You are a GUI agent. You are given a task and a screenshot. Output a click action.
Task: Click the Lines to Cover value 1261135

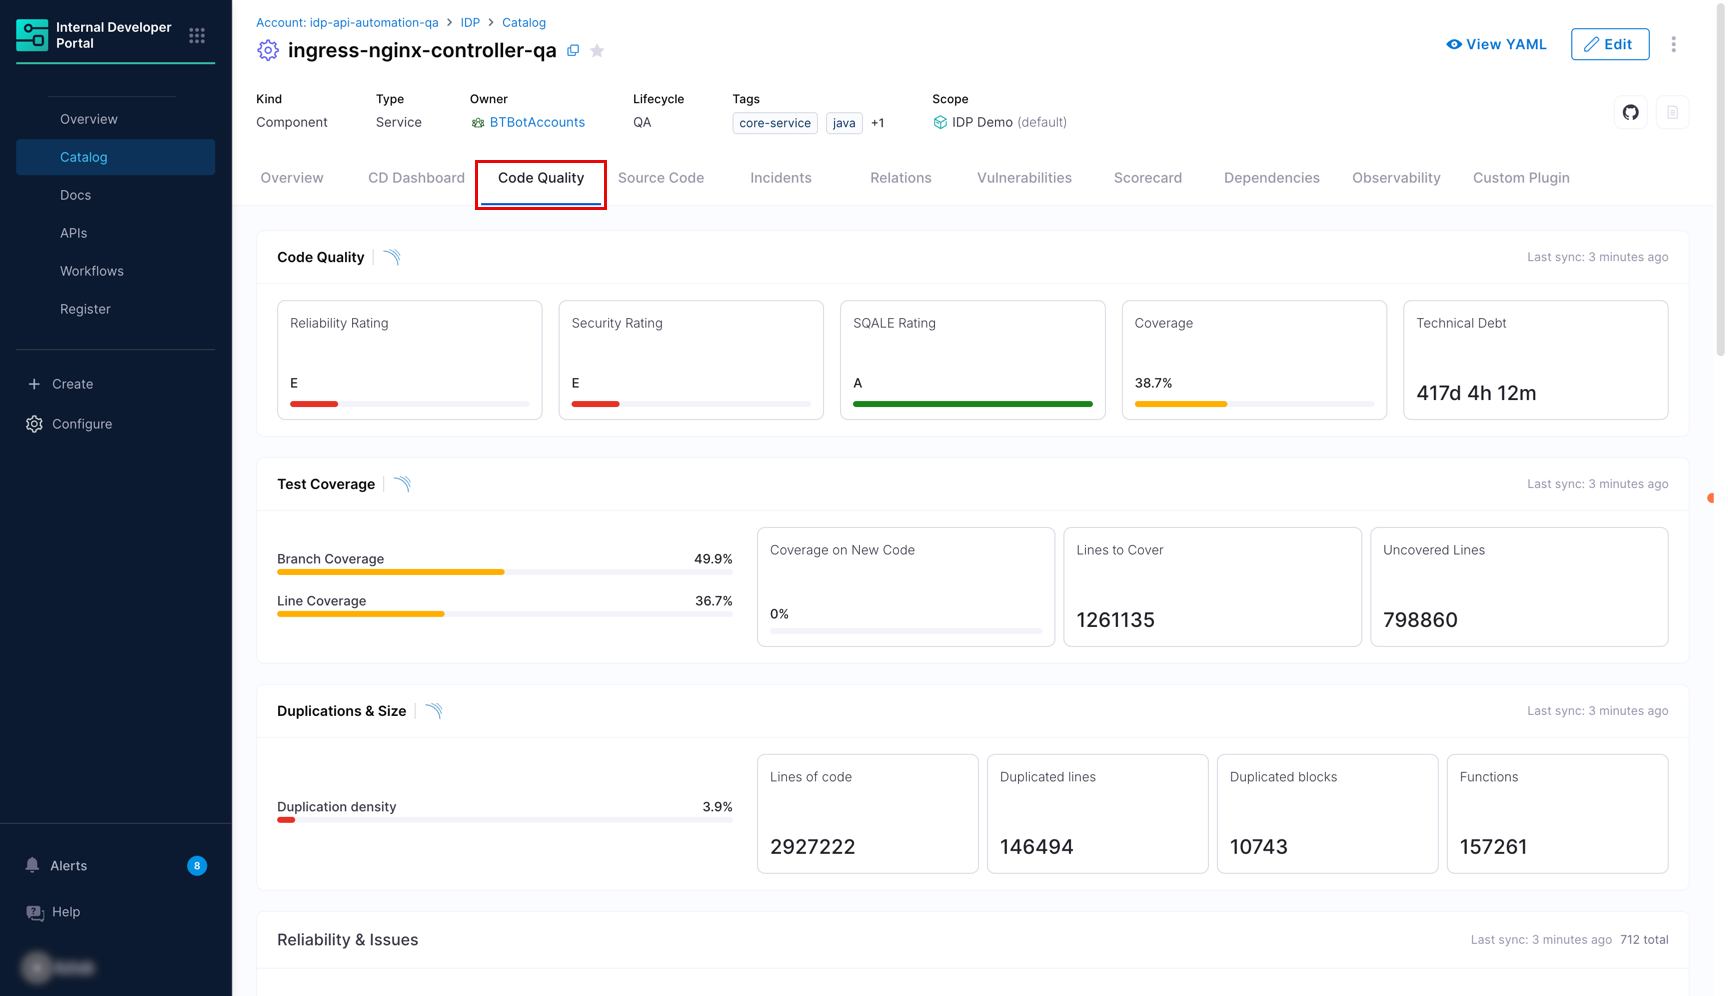coord(1115,620)
